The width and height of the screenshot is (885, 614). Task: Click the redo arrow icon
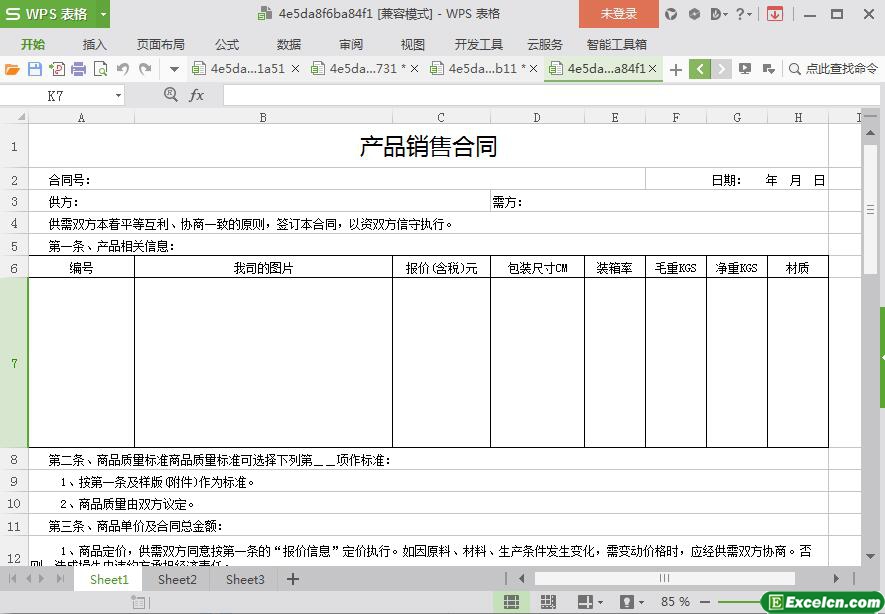pos(145,69)
